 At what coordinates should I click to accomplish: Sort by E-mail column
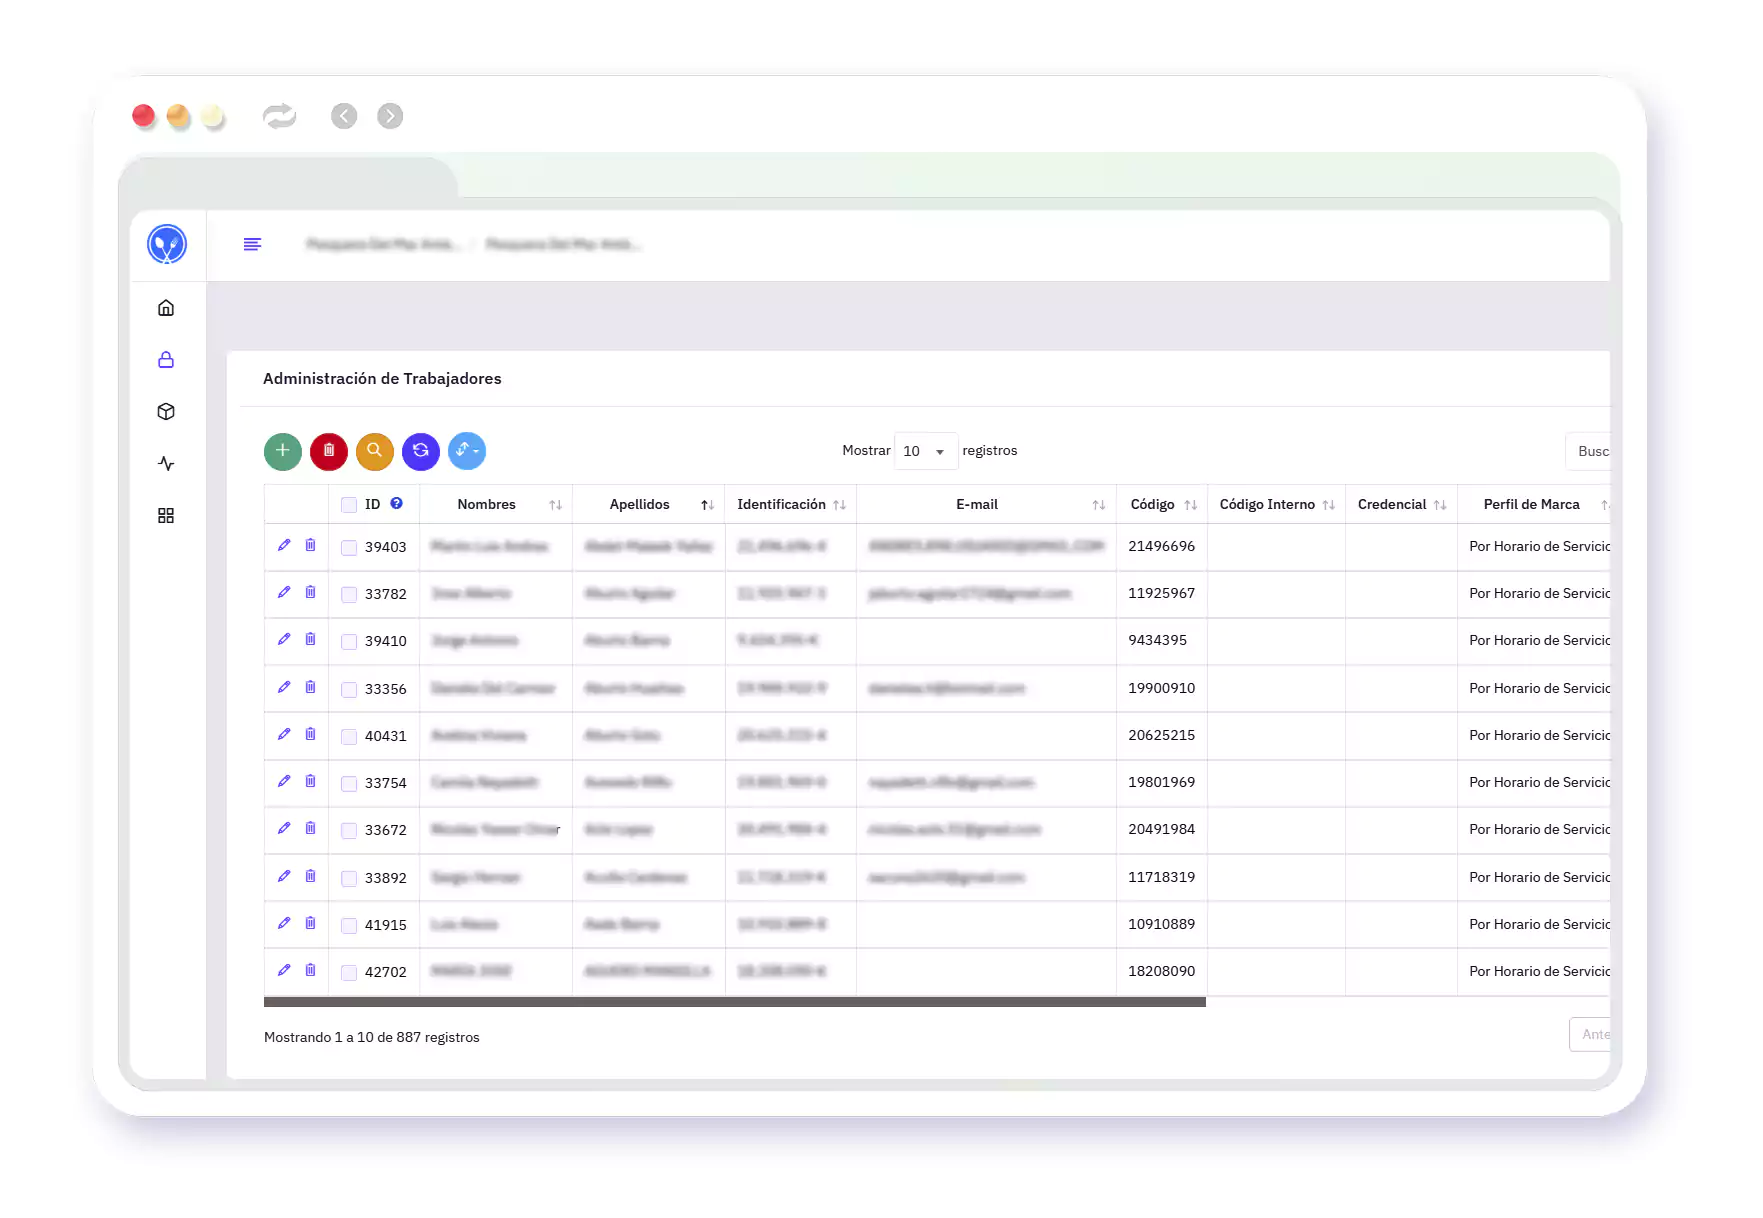[986, 505]
